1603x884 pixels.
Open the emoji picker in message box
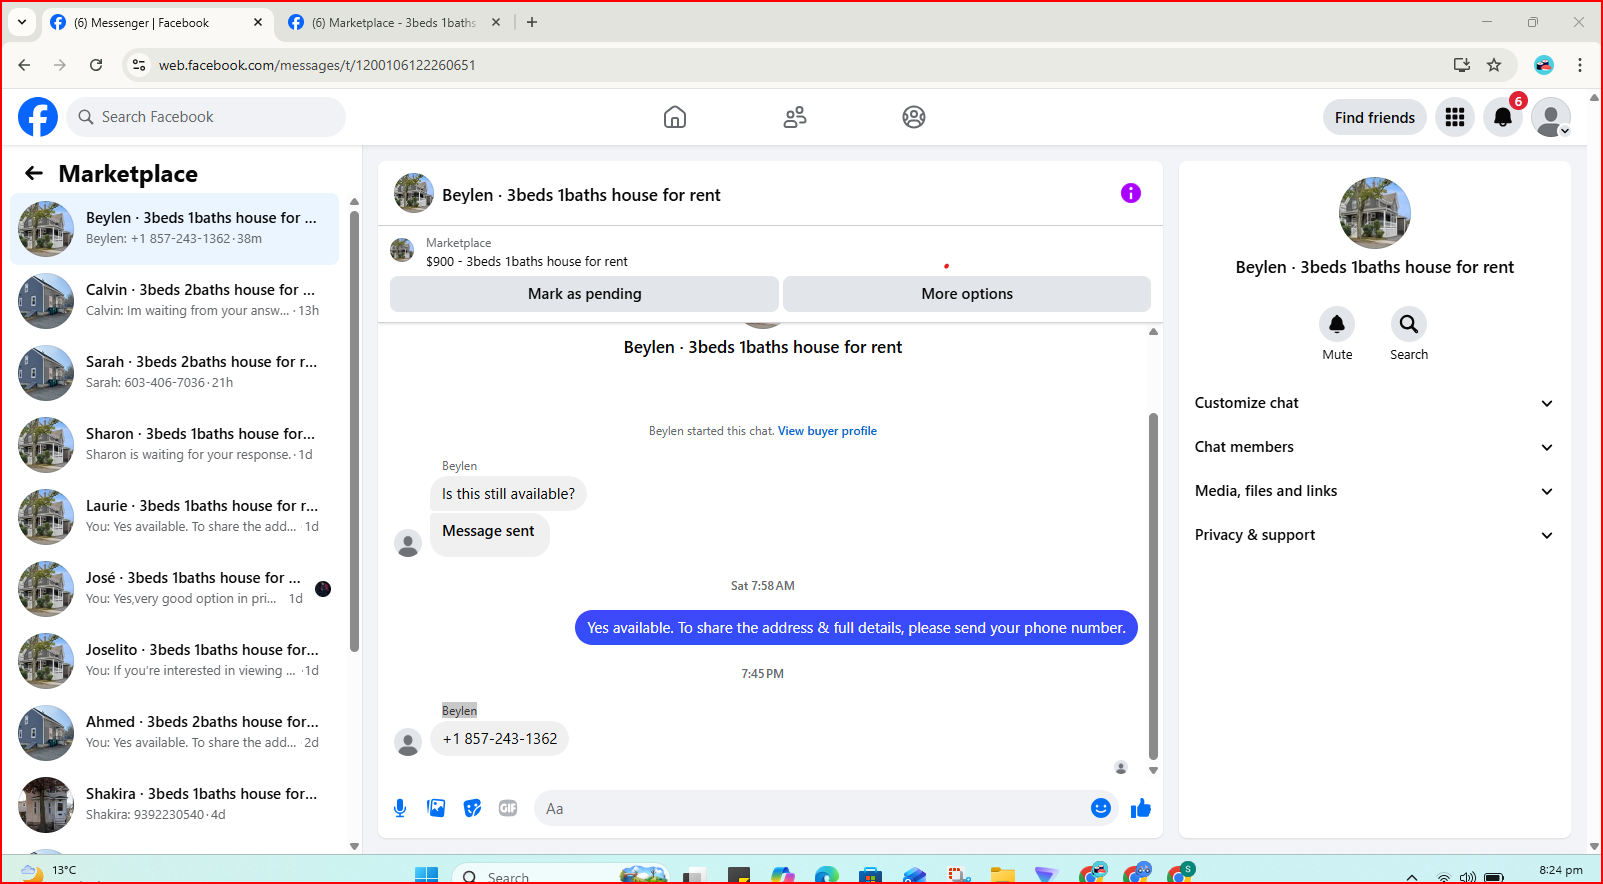click(1101, 808)
